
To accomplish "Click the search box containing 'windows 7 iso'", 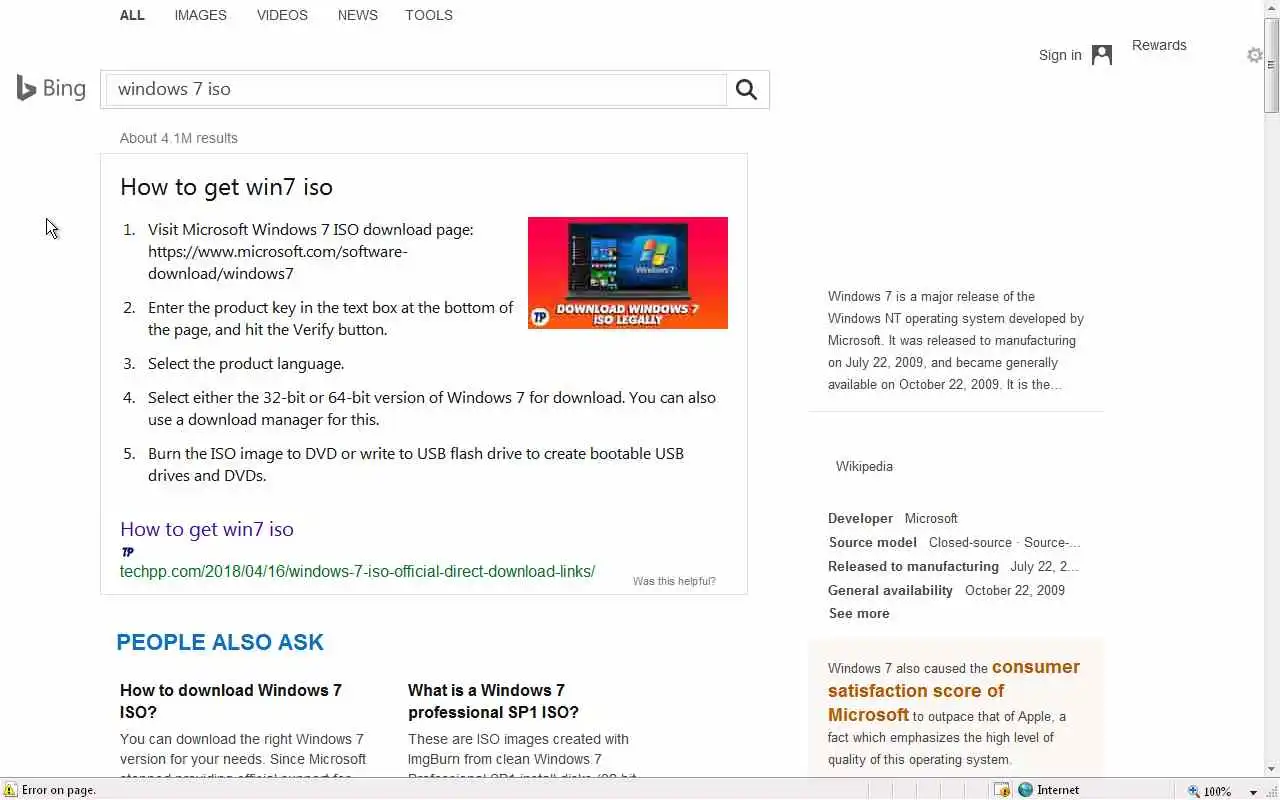I will [x=416, y=89].
